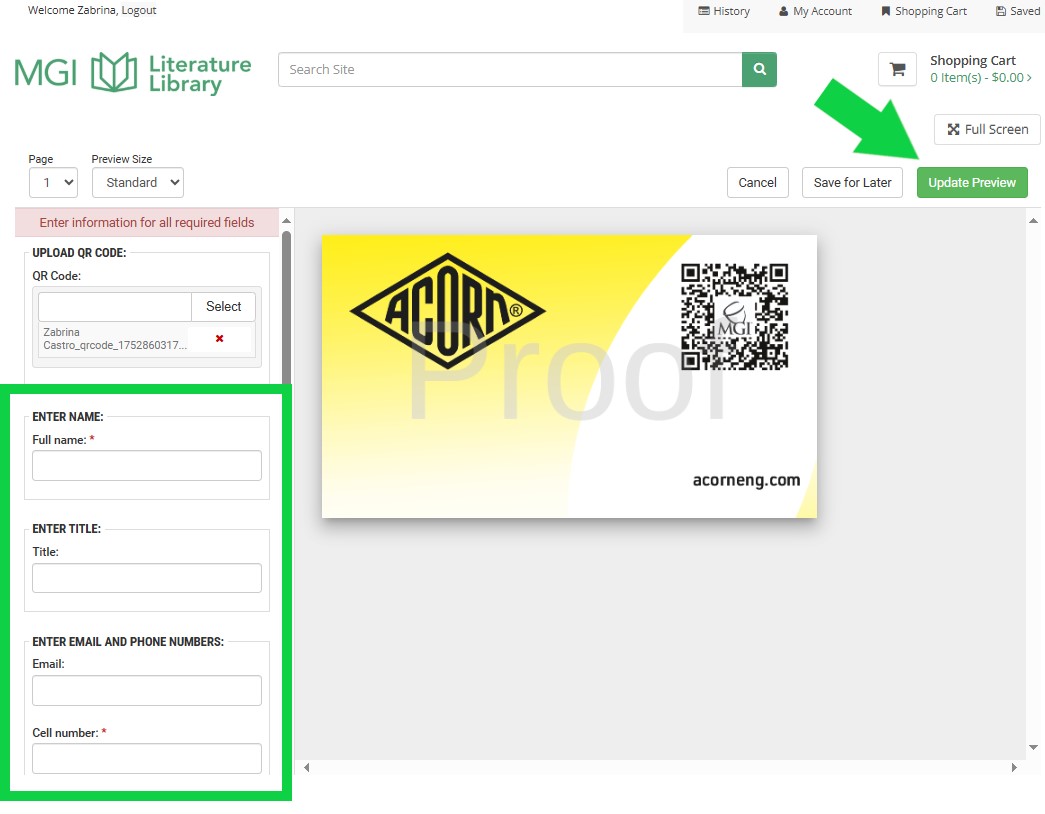Click preview horizontal scroll right arrow

pyautogui.click(x=1014, y=767)
